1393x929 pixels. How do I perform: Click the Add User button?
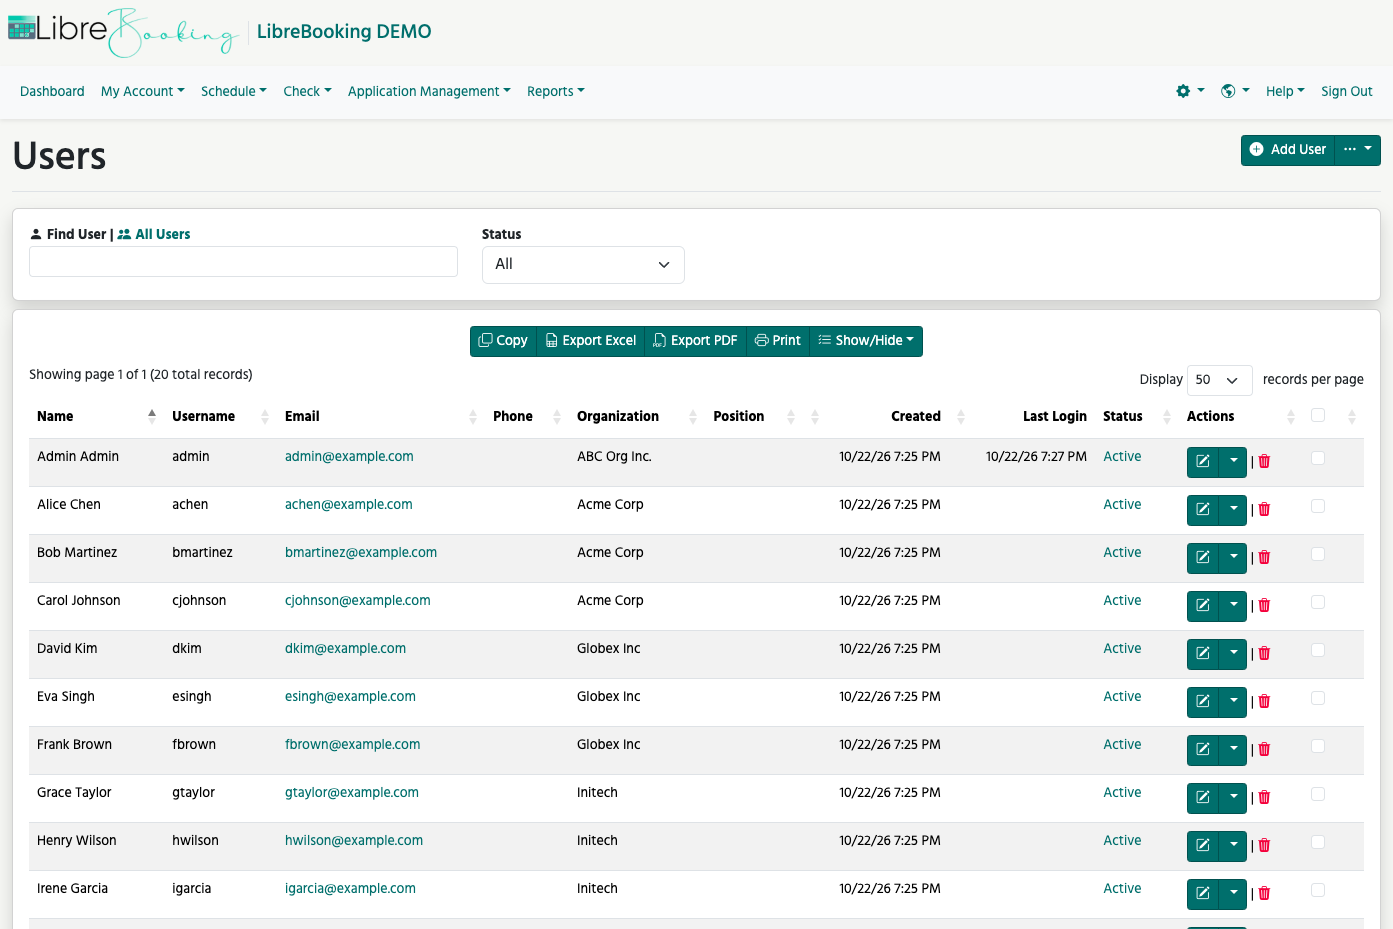(1288, 150)
